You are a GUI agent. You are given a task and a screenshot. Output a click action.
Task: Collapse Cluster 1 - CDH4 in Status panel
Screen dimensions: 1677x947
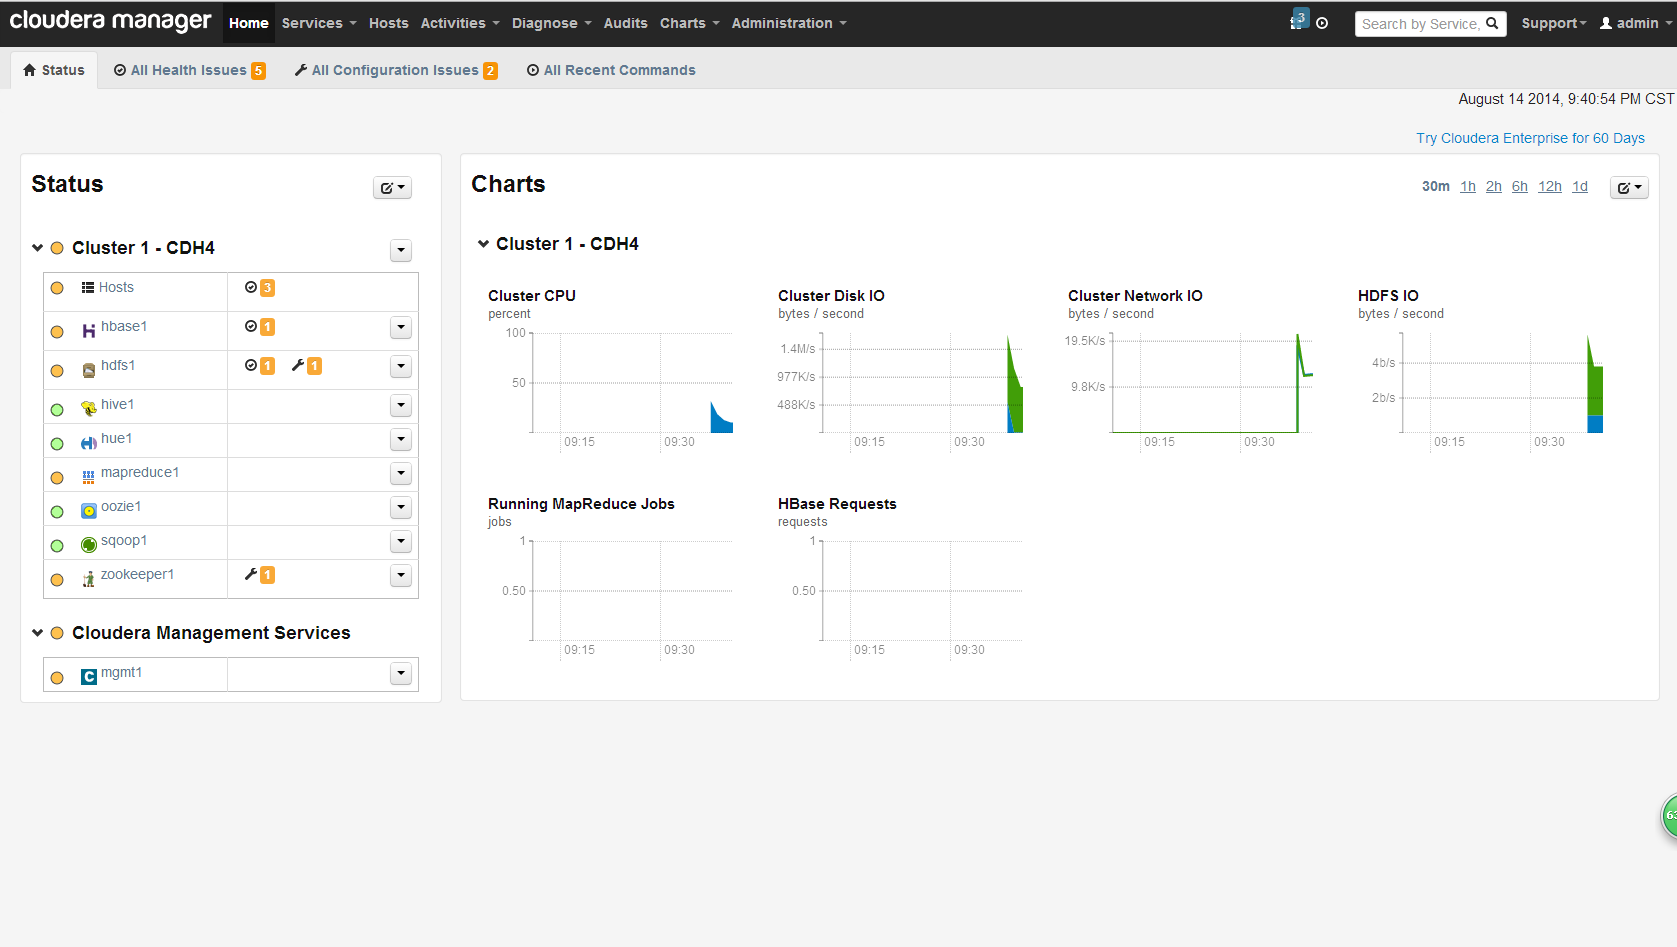point(37,248)
